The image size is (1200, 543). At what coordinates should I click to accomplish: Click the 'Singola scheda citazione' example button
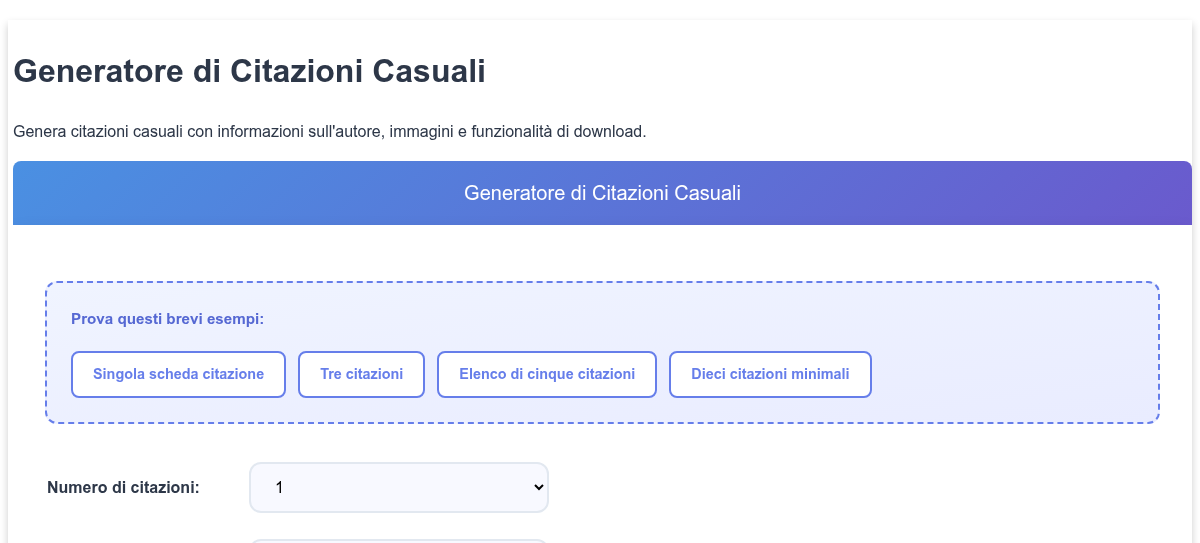[178, 374]
